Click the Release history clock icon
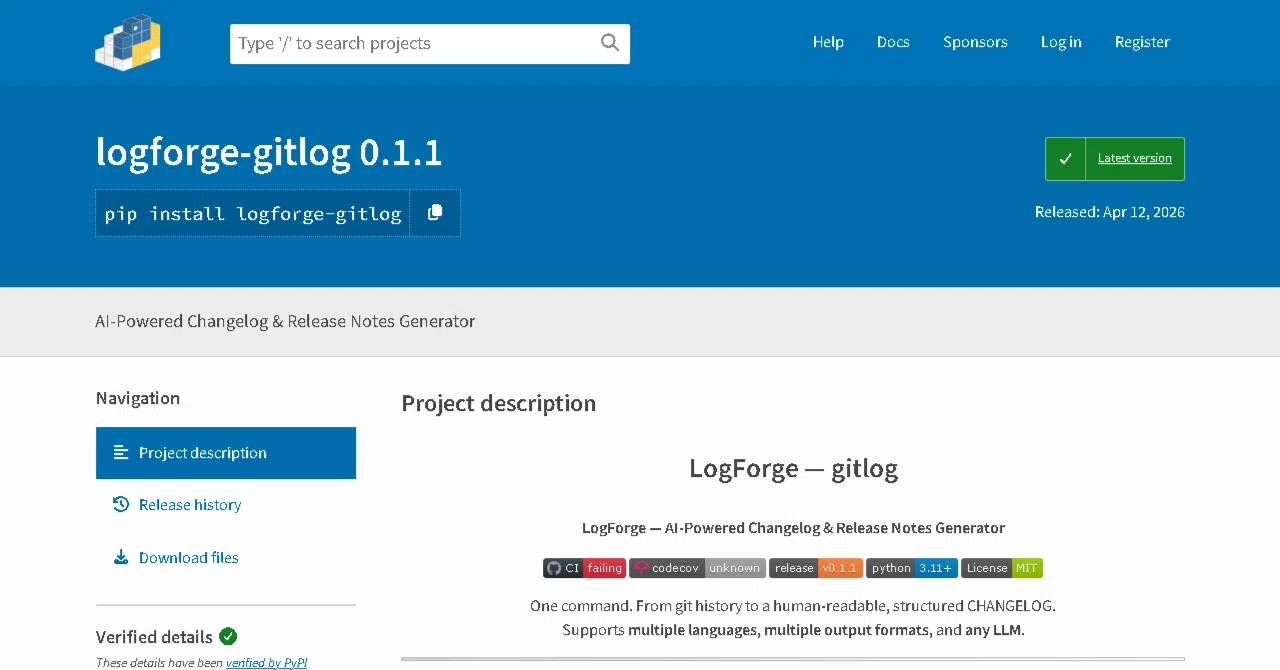This screenshot has height=670, width=1280. click(121, 505)
